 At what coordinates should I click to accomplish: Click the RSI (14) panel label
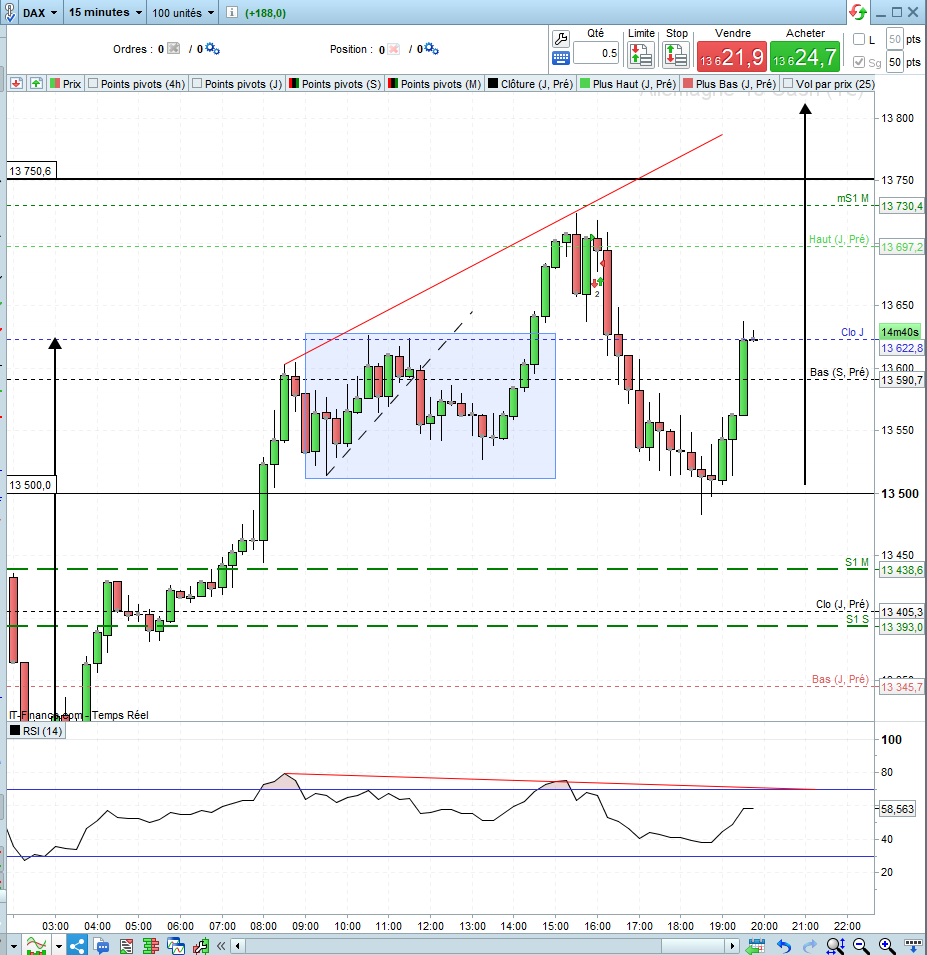(37, 731)
